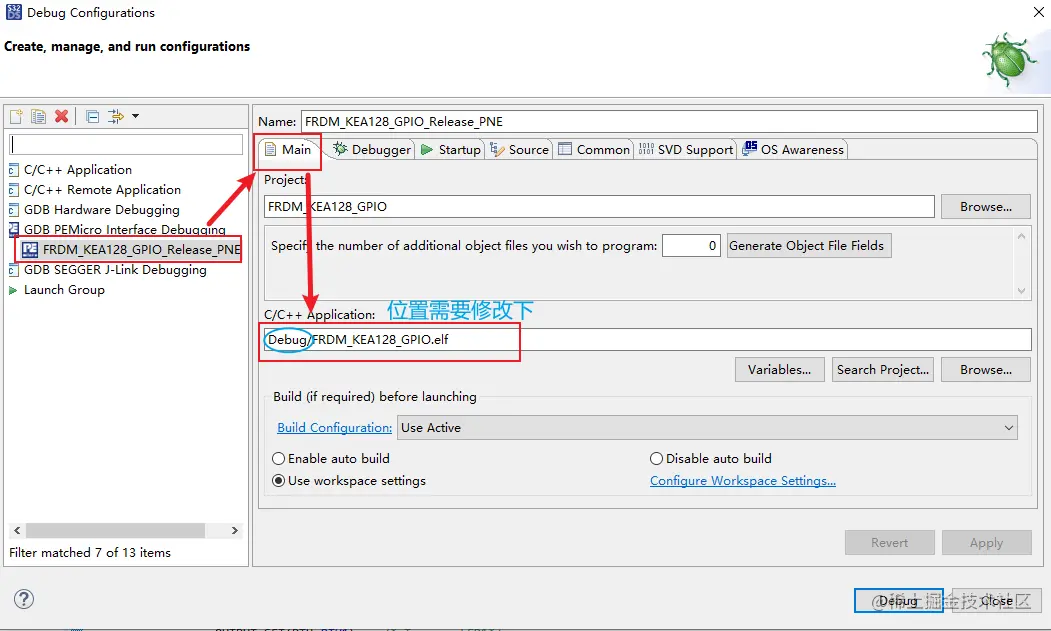Screen dimensions: 1051x631
Task: Click object files panel scroll down arrow
Action: [1022, 290]
